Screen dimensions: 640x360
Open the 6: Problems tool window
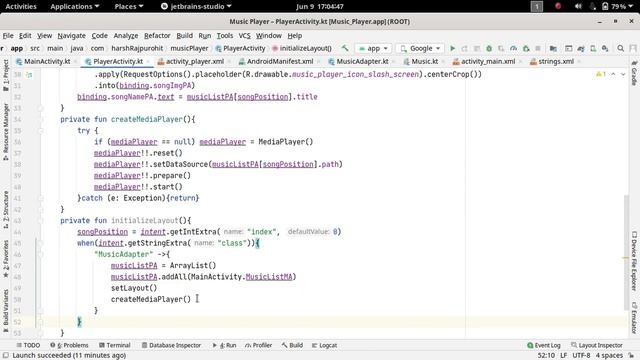[x=69, y=345]
